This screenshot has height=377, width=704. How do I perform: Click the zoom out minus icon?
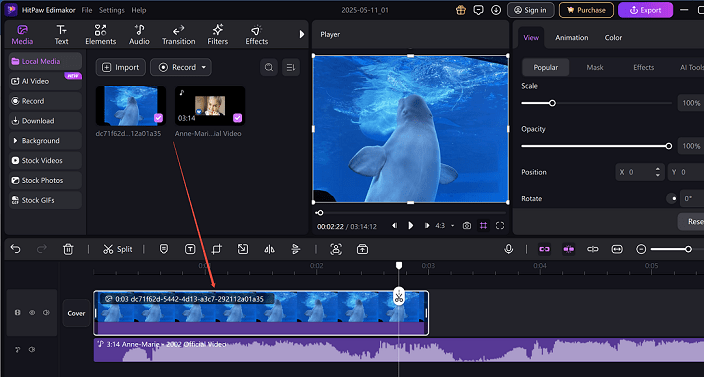coord(642,249)
